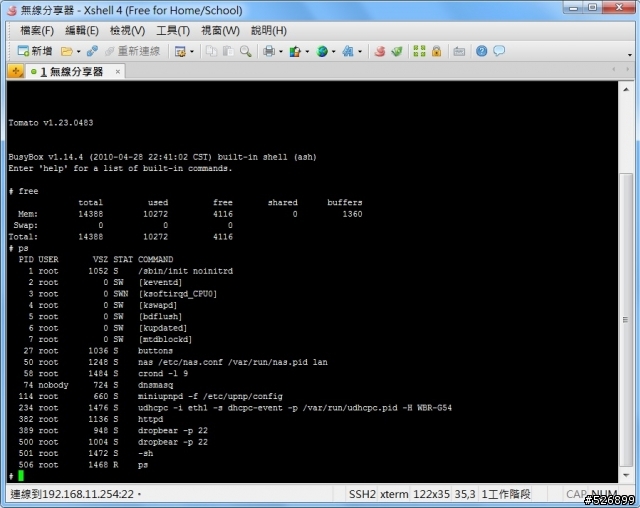Click '122x35' terminal size in status bar
This screenshot has width=640, height=508.
(431, 495)
